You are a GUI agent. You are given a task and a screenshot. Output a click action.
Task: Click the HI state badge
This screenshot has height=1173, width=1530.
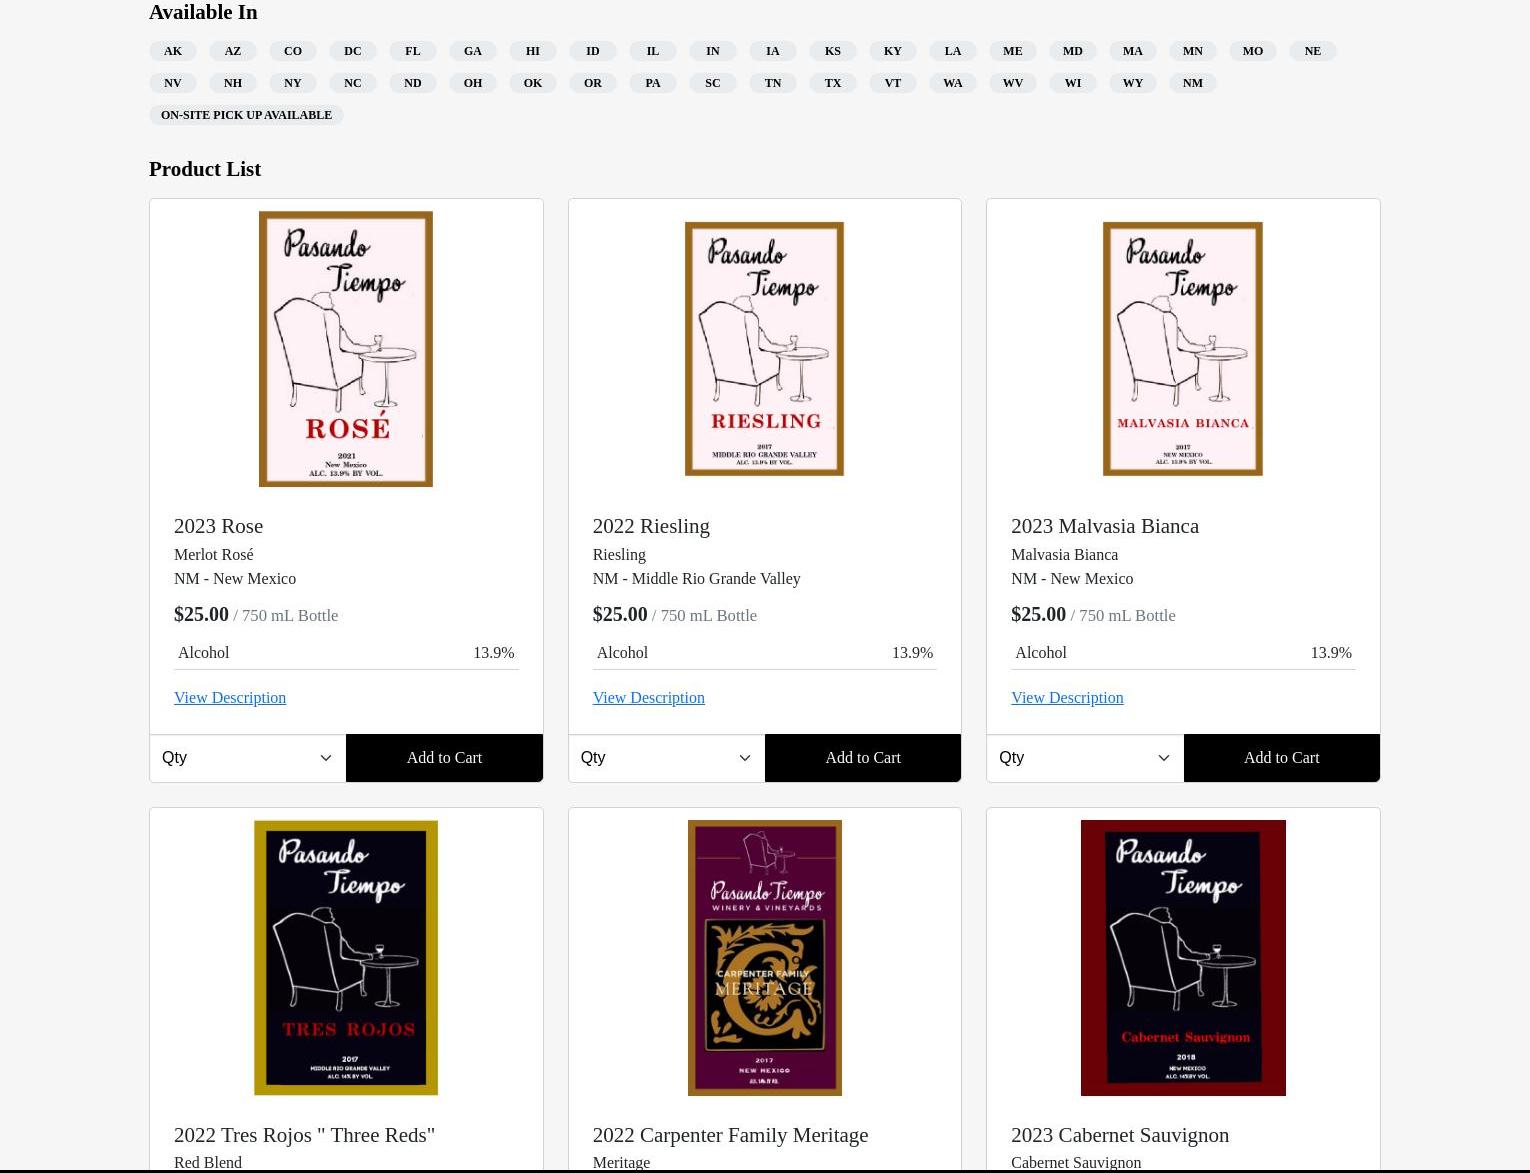(x=533, y=51)
